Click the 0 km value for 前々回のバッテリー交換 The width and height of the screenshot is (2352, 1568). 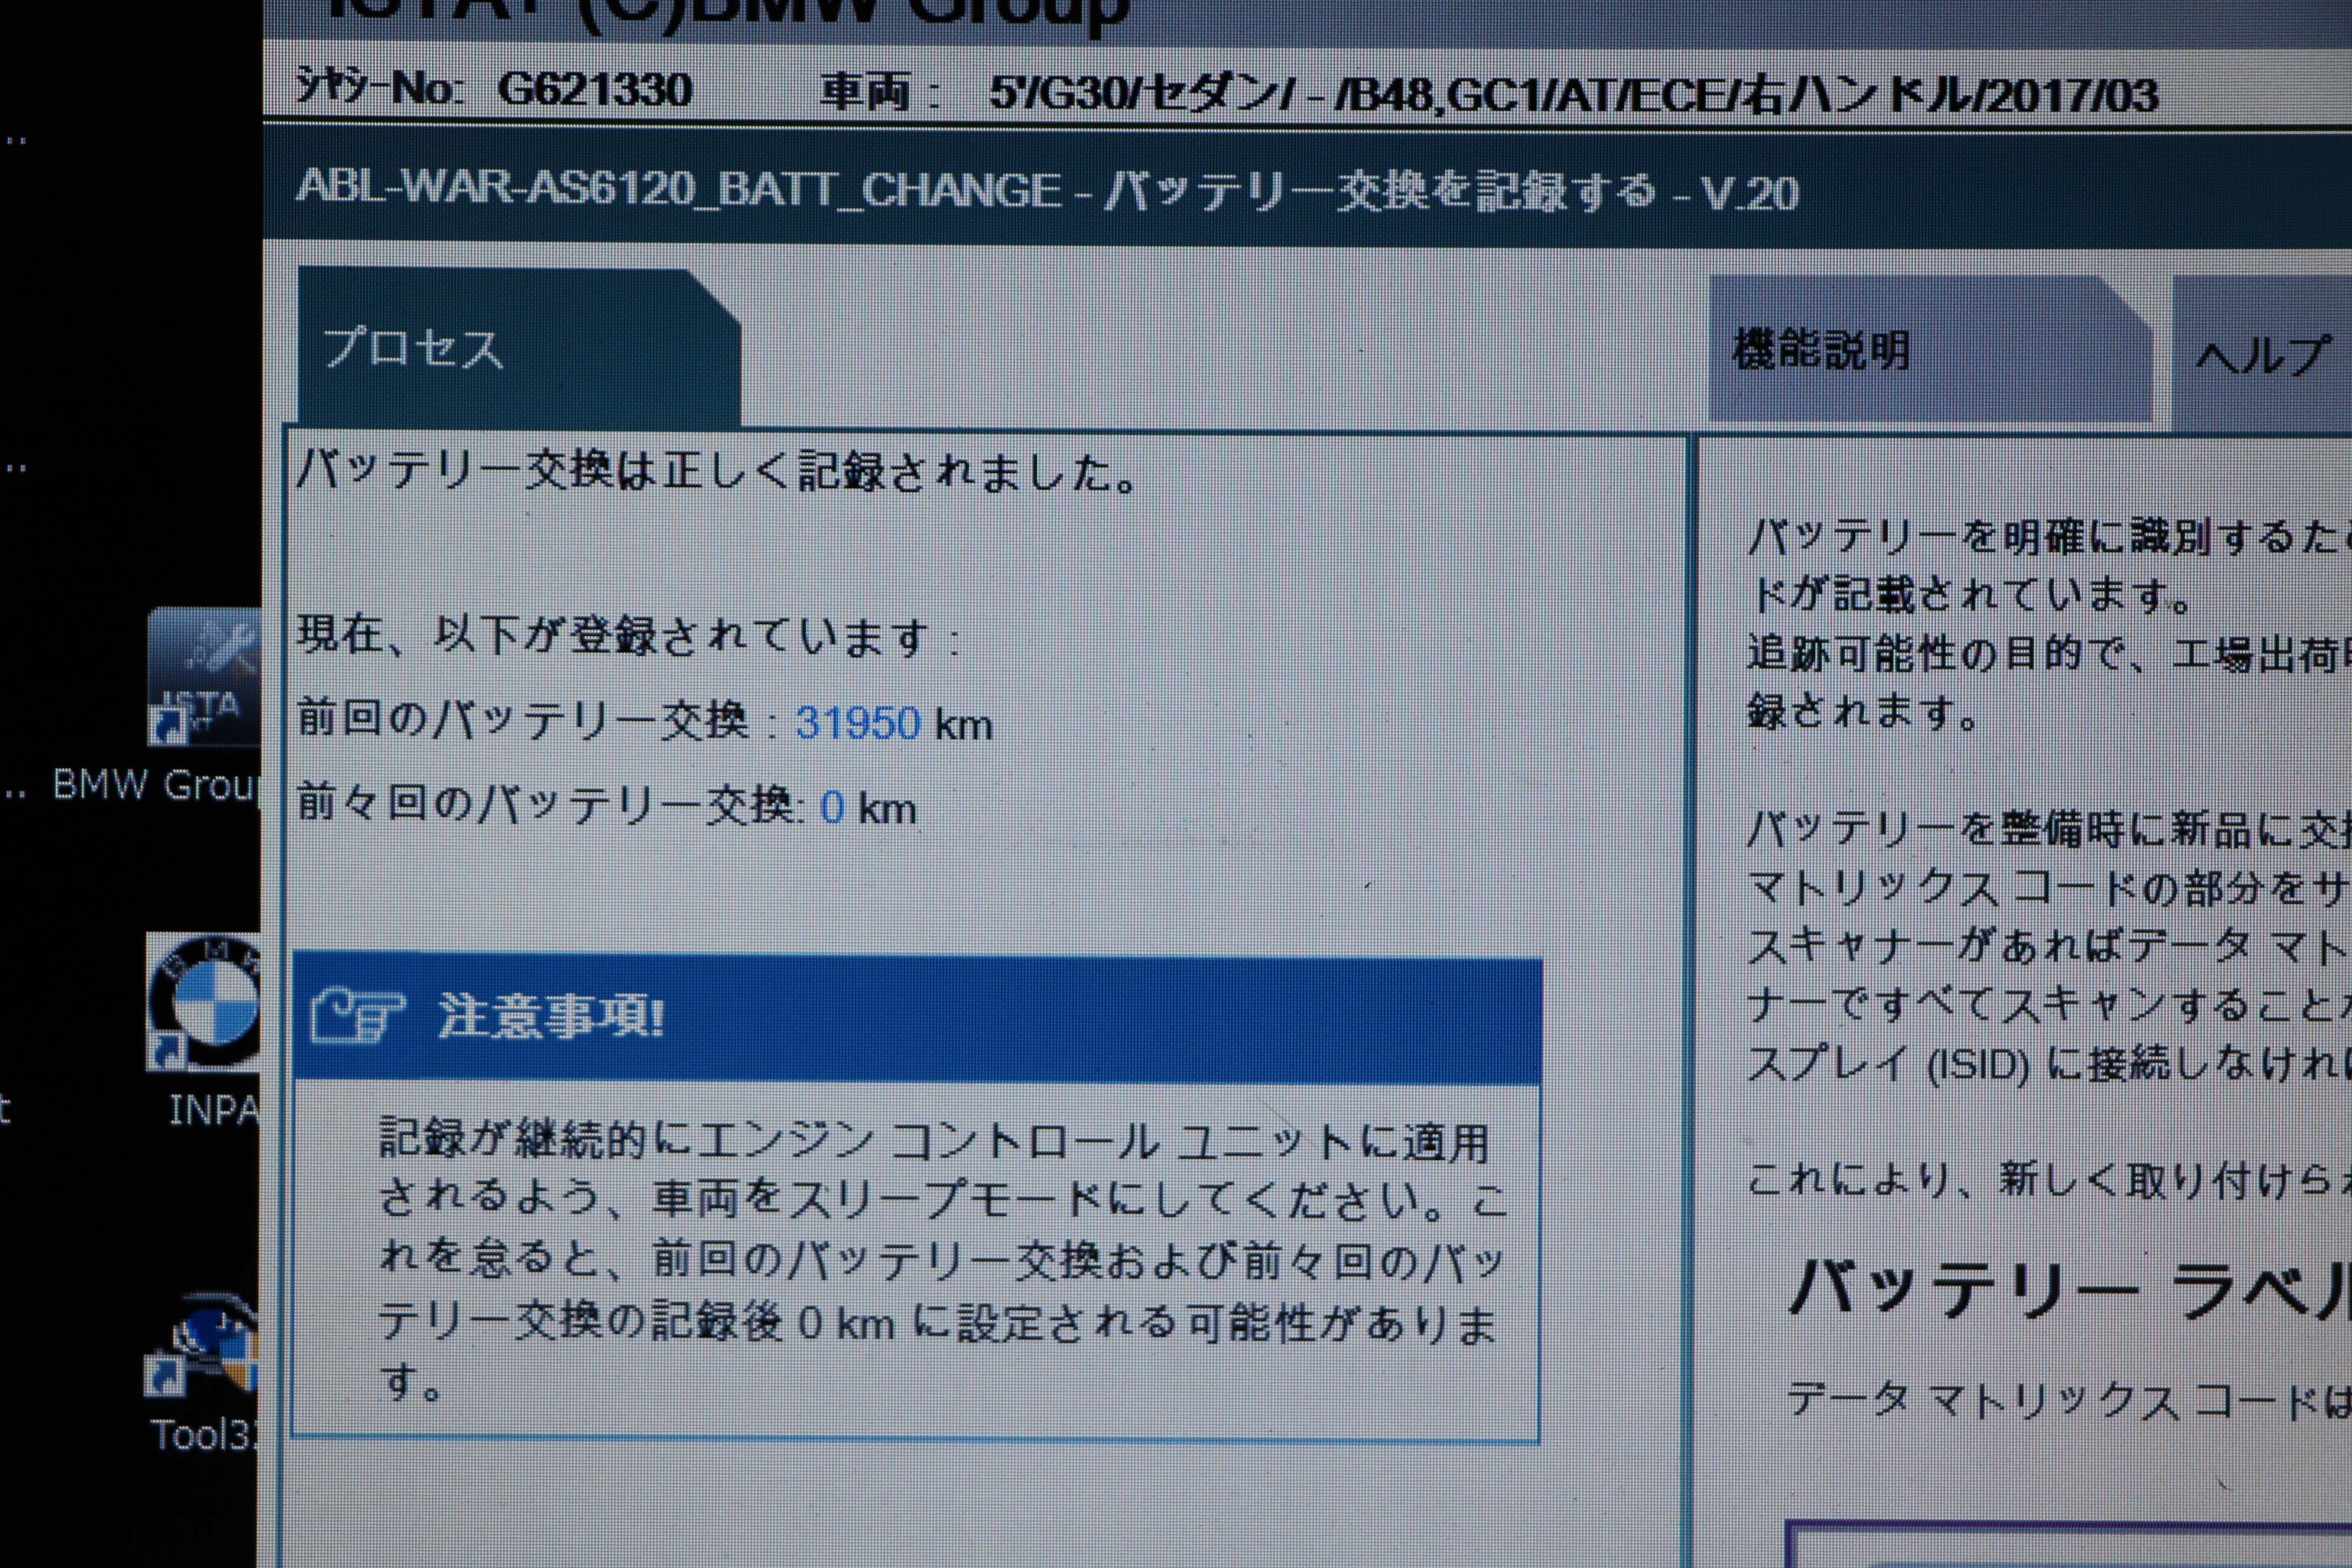[867, 807]
